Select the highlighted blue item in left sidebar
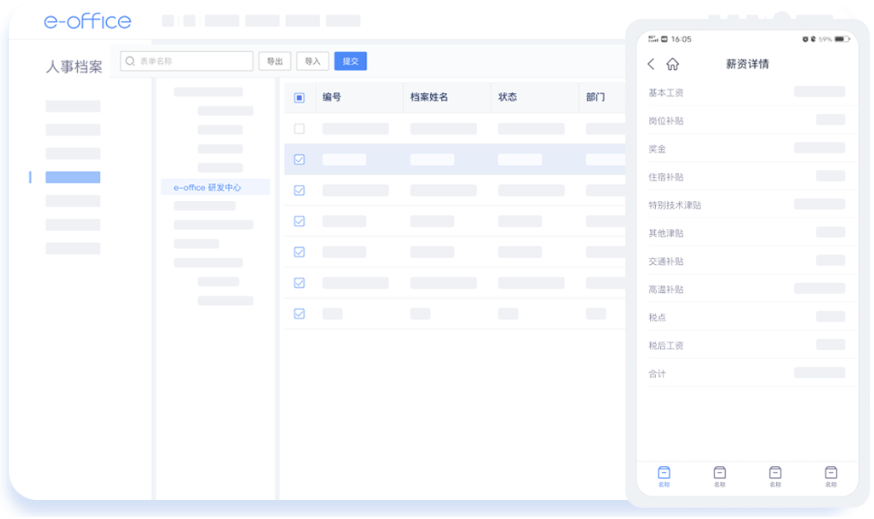 73,177
